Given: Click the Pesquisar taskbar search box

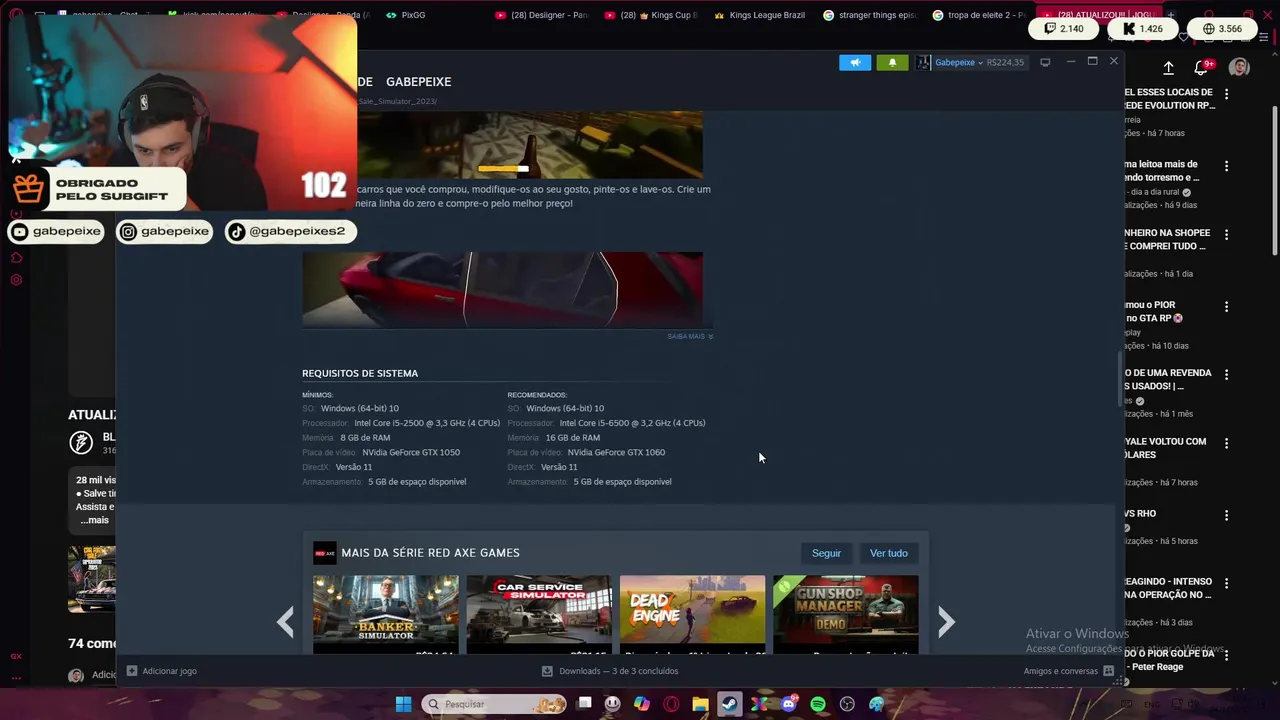Looking at the screenshot, I should 494,704.
